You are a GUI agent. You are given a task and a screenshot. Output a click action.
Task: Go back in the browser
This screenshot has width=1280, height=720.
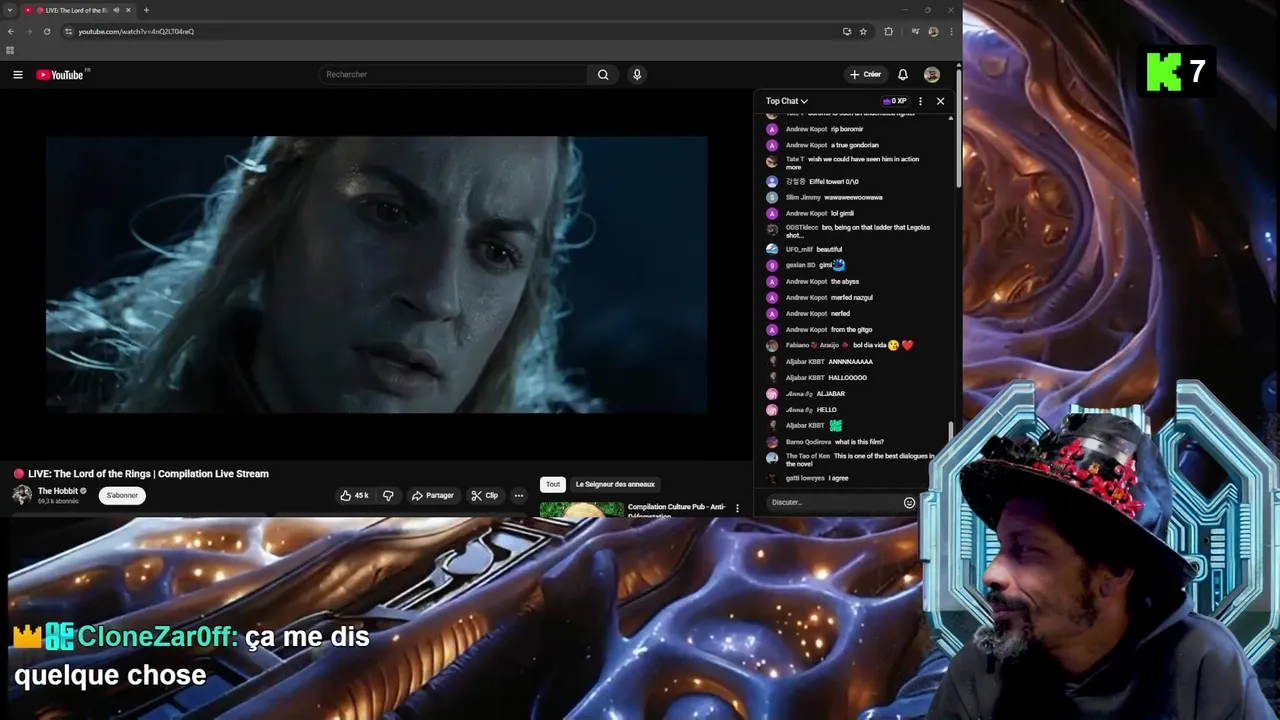pos(11,31)
